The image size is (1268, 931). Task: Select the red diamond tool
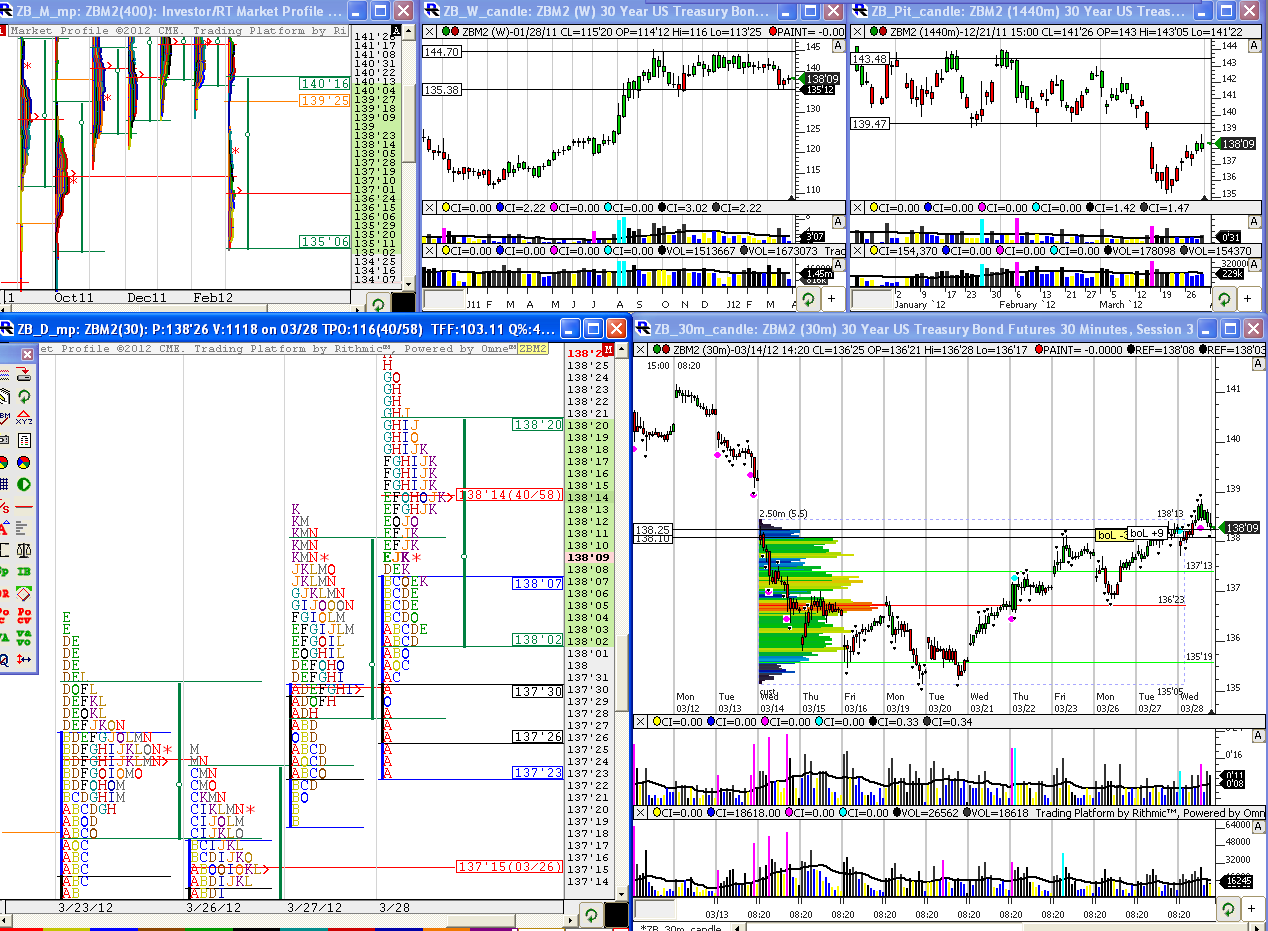point(24,592)
